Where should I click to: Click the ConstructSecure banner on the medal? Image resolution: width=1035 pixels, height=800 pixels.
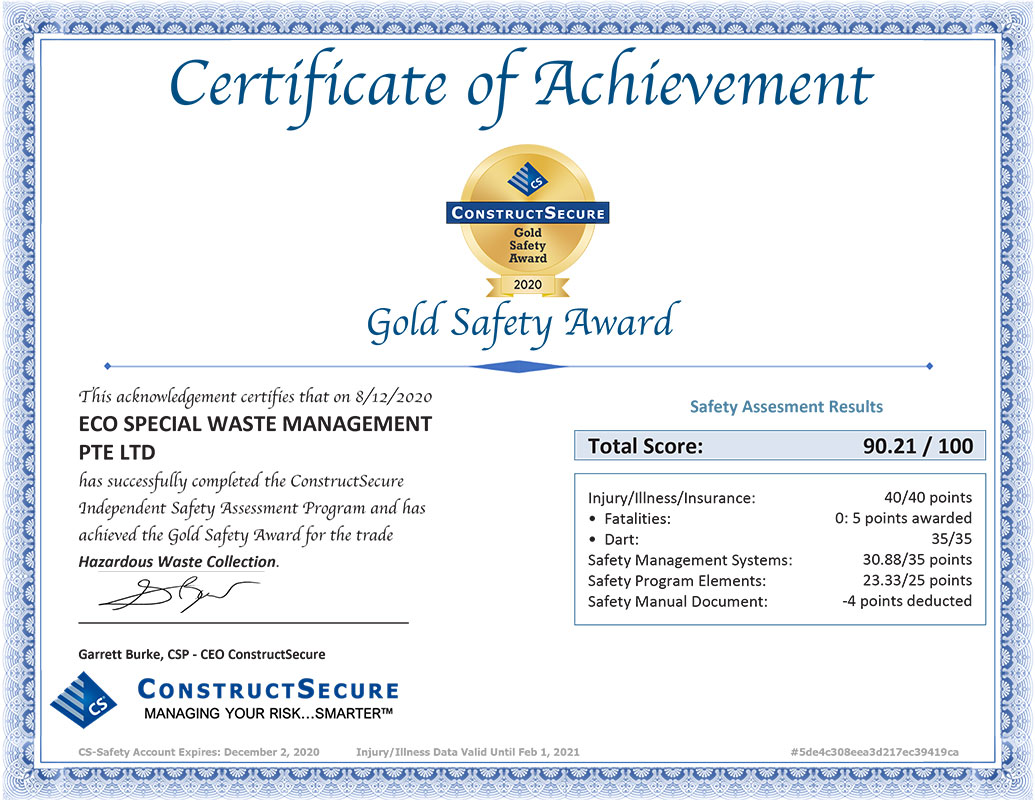click(527, 213)
